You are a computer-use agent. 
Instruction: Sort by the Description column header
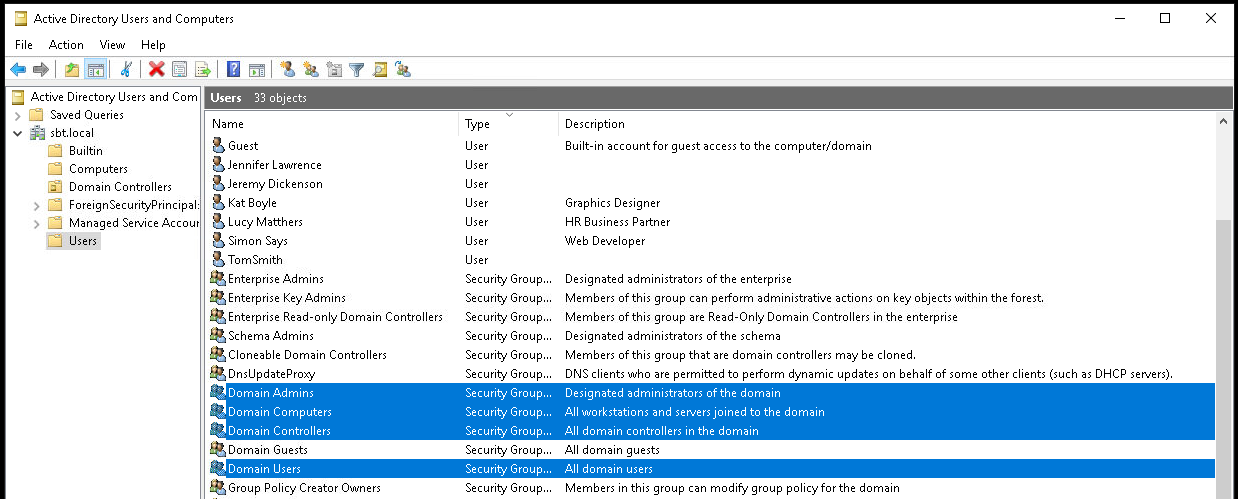pyautogui.click(x=887, y=124)
